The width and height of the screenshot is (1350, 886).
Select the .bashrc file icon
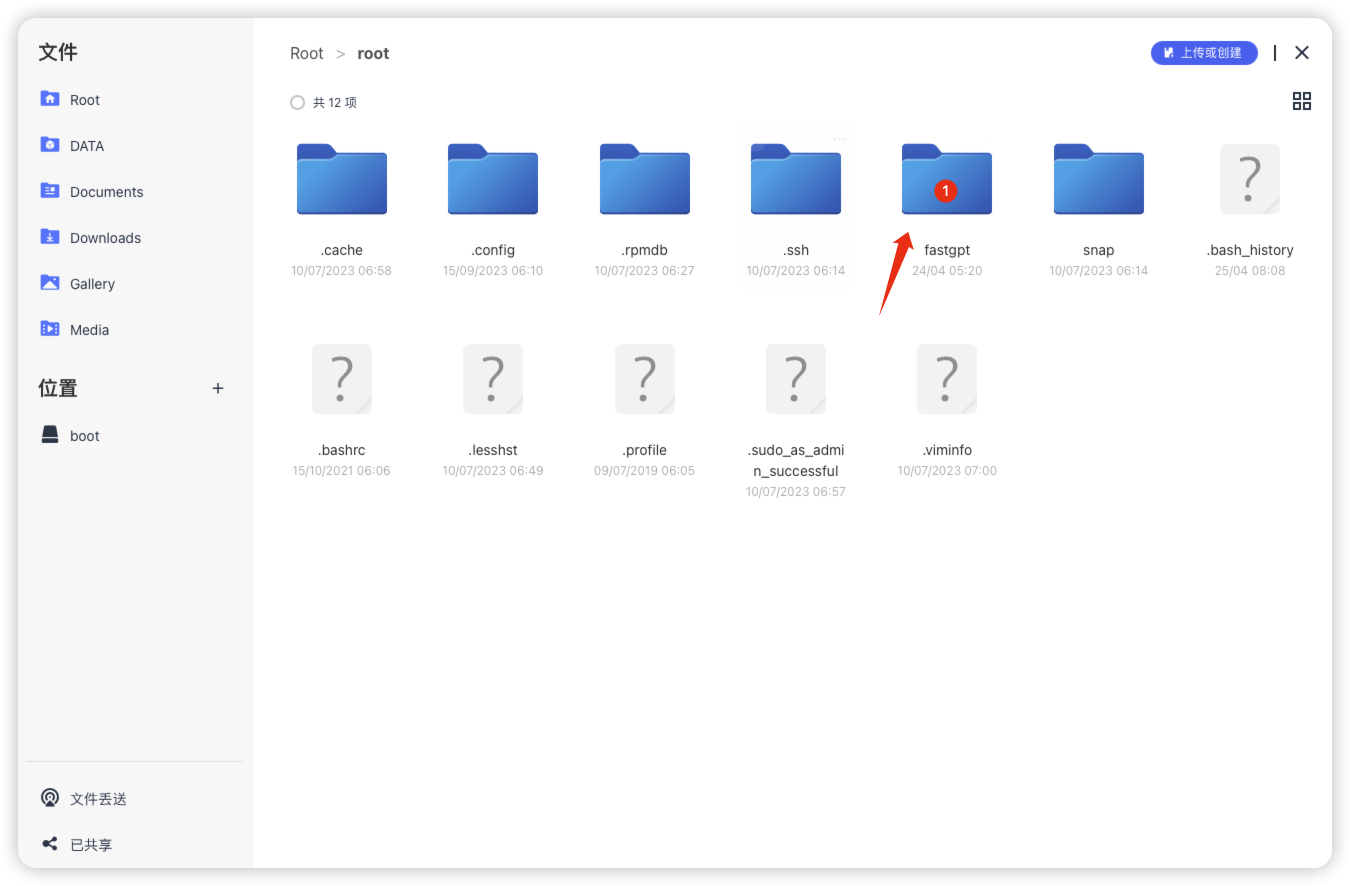click(x=342, y=379)
